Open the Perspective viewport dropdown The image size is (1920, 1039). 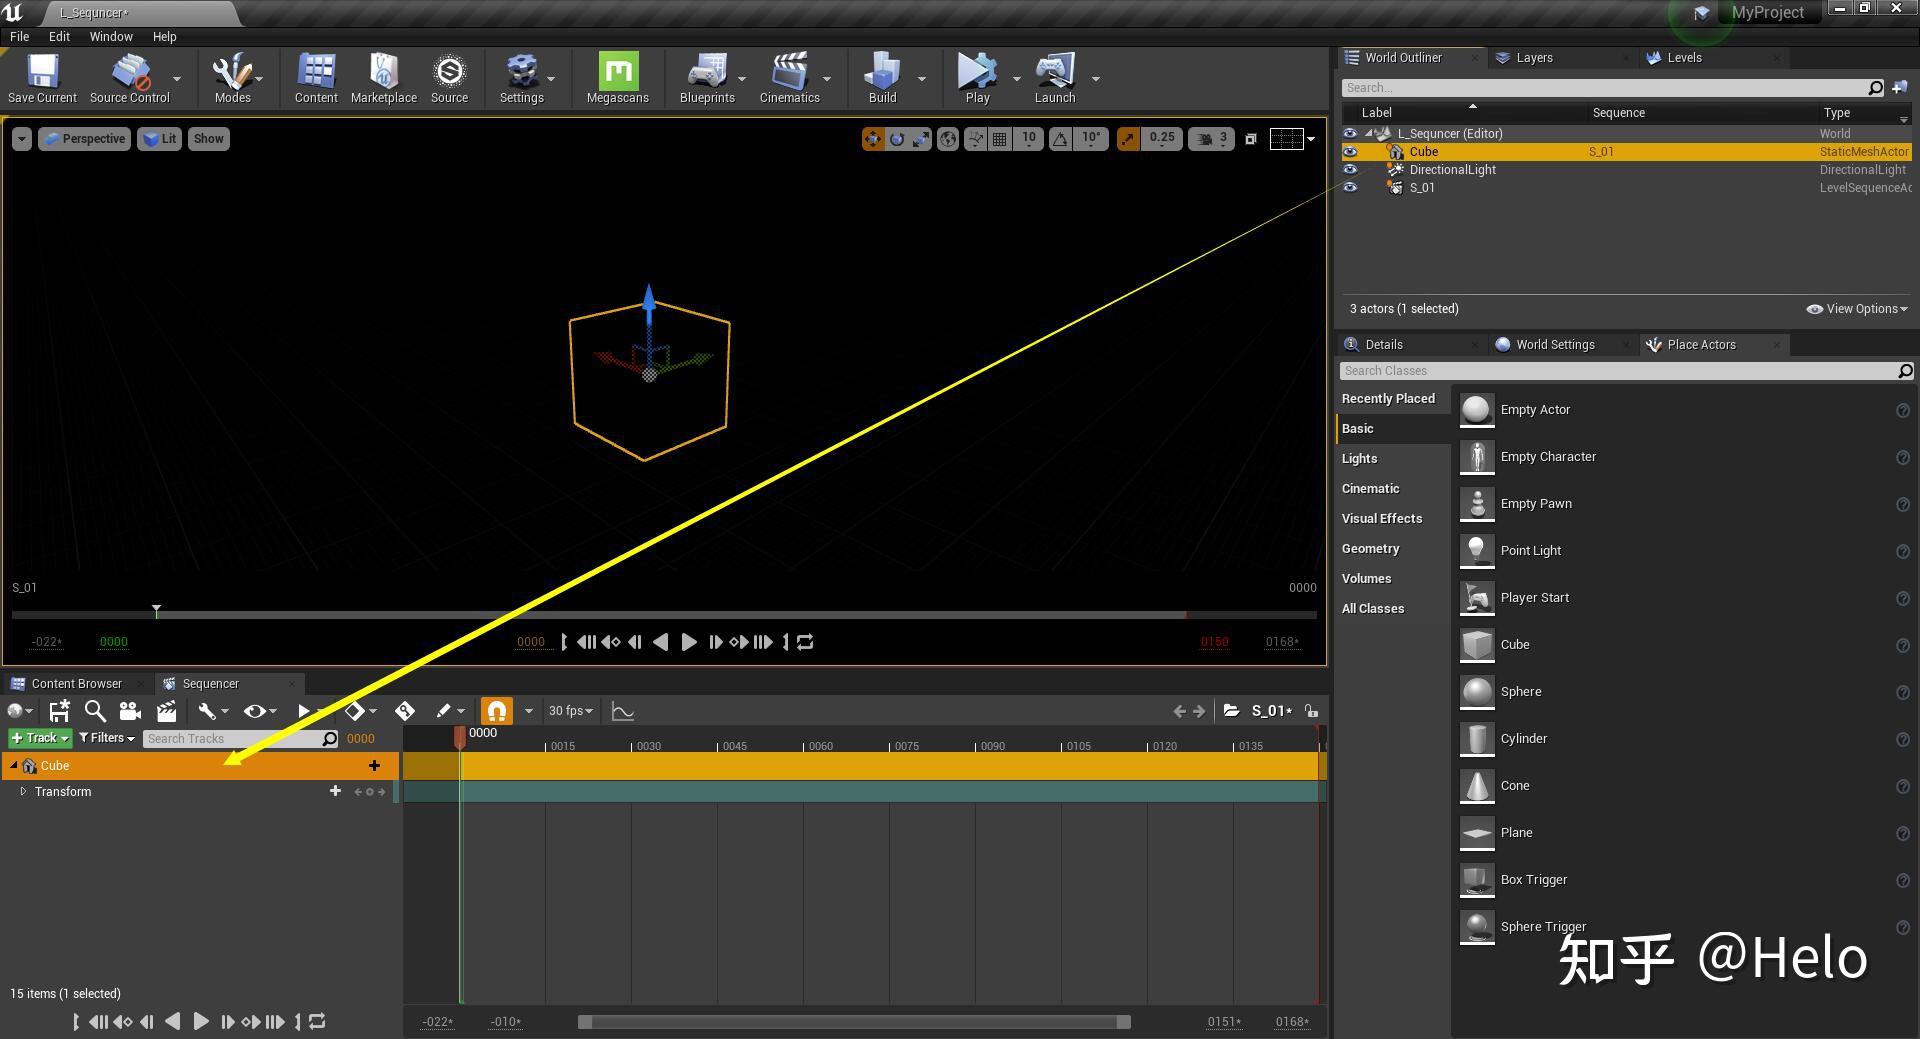pos(84,139)
